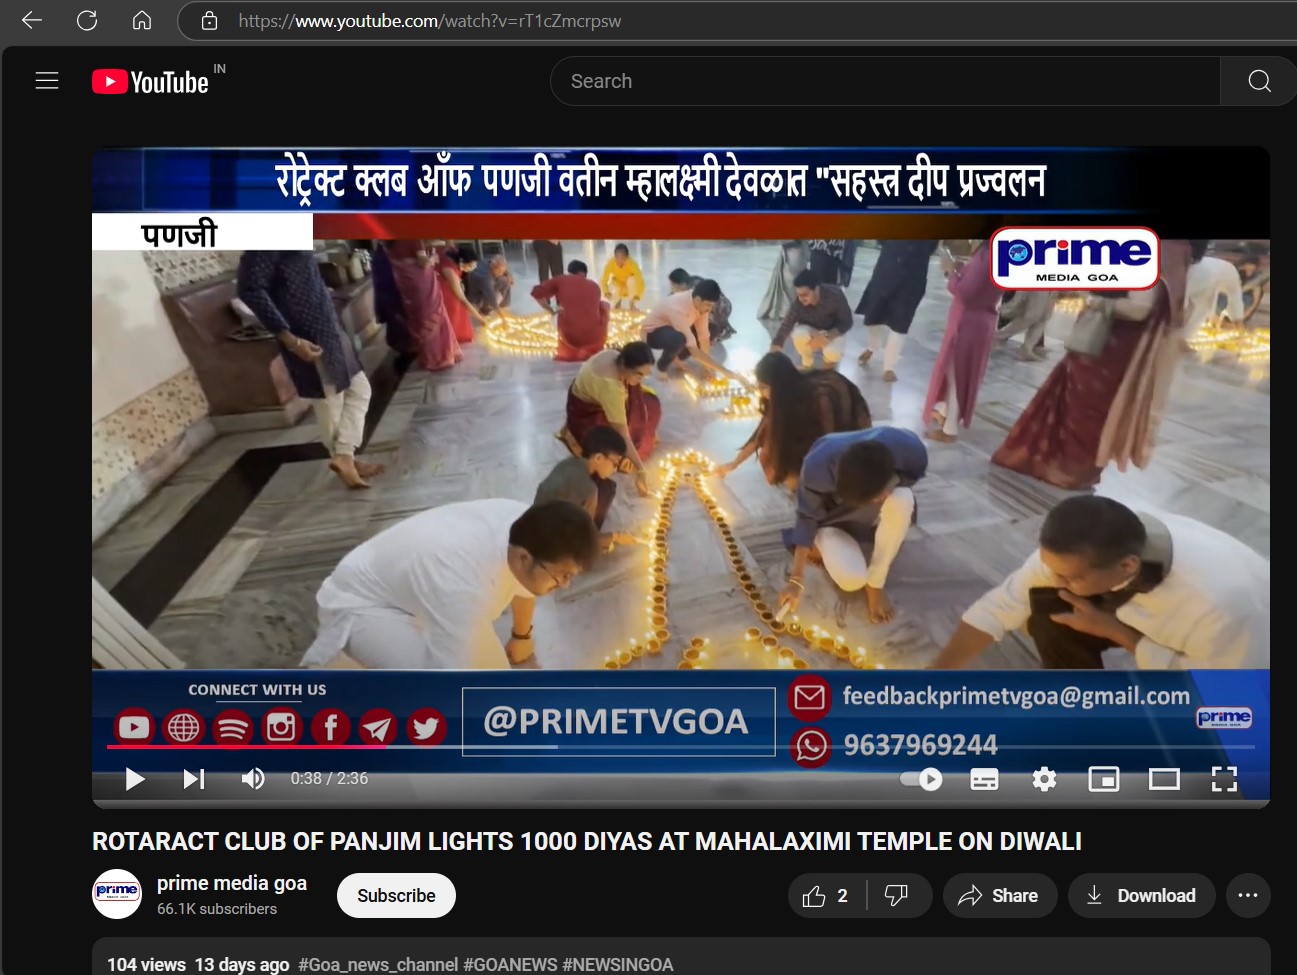Click the 13 days ago text in description
This screenshot has width=1297, height=975.
[242, 965]
